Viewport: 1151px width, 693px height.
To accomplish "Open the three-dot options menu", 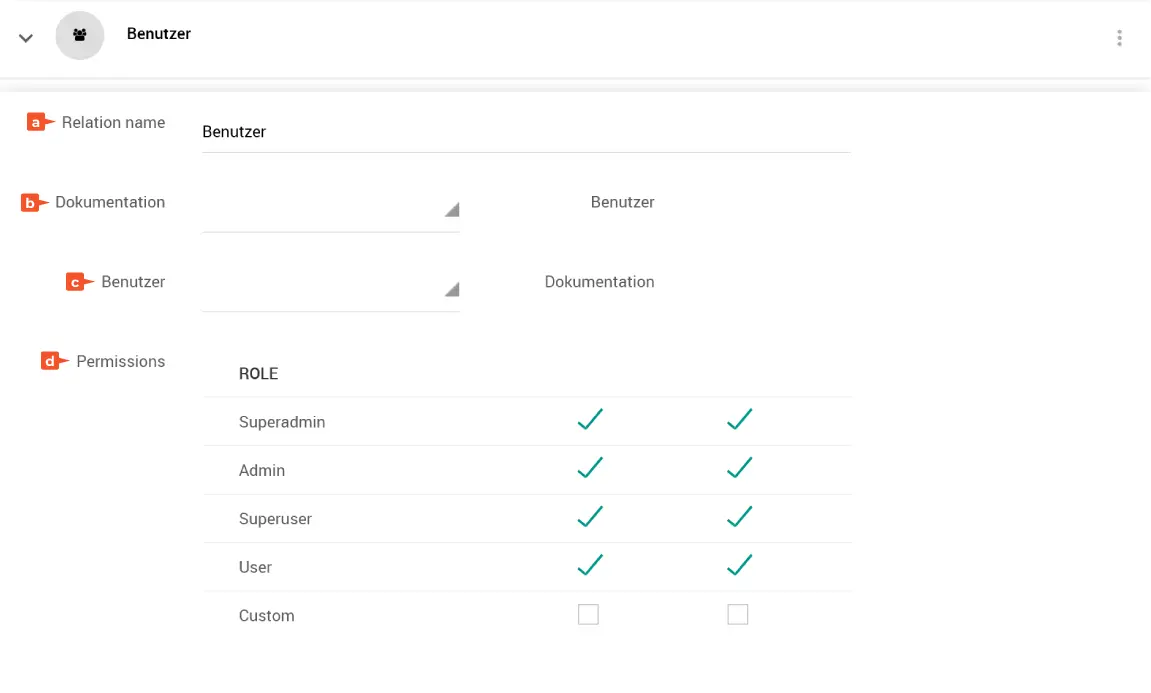I will tap(1119, 38).
